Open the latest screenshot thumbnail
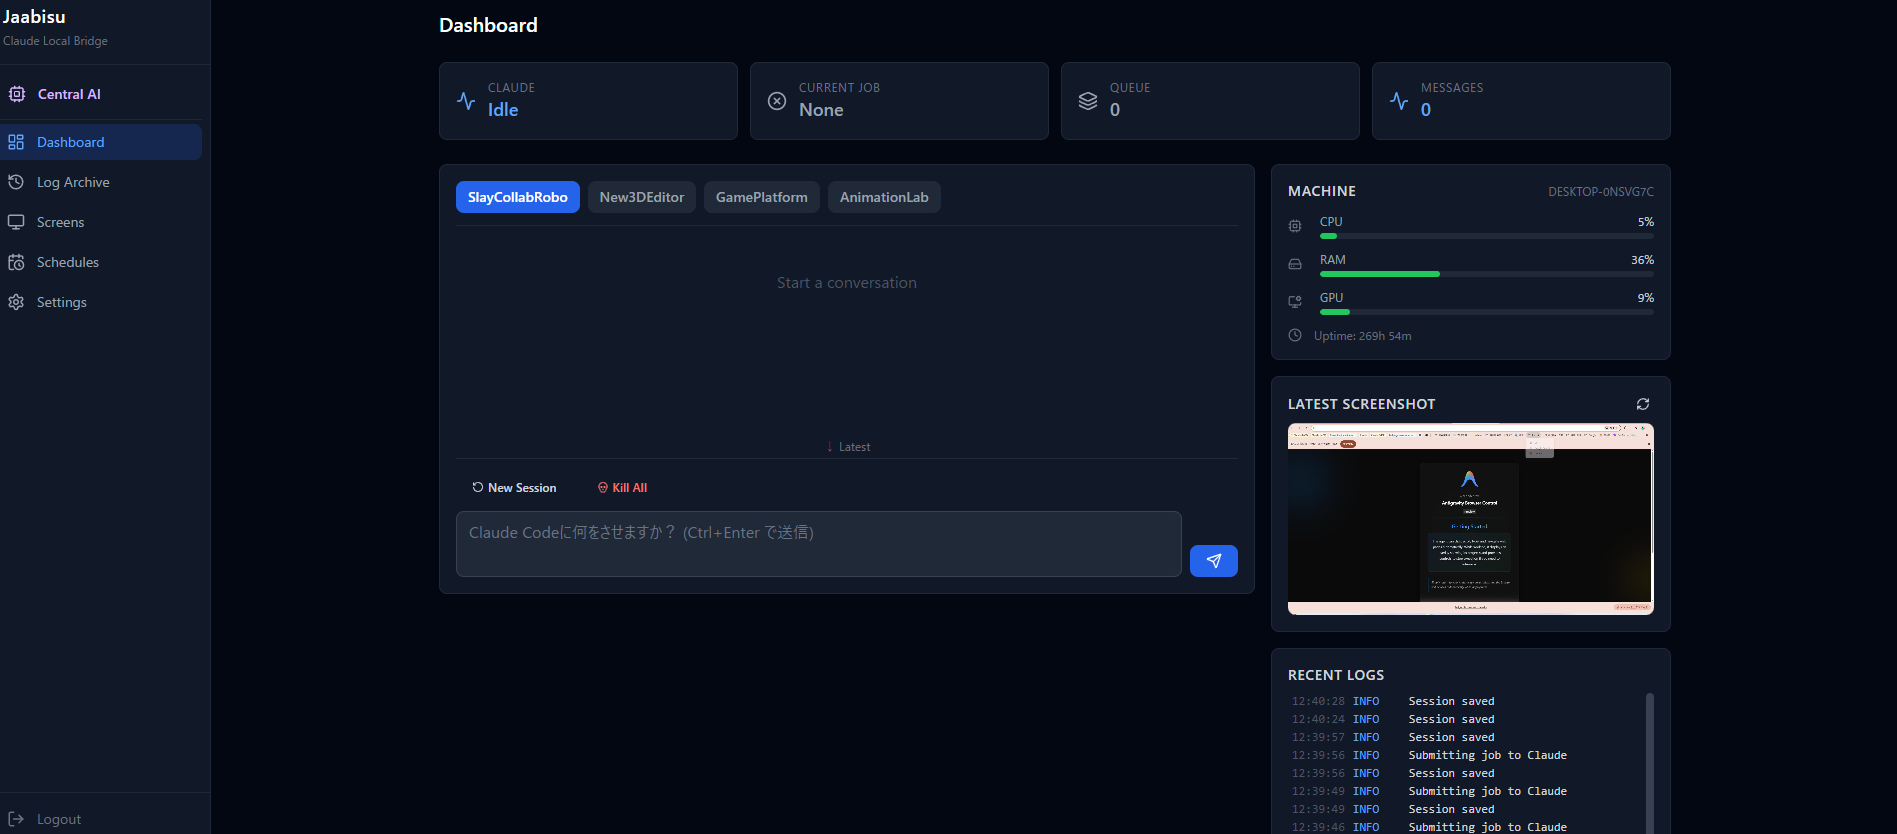Screen dimensions: 1897x834 click(x=1470, y=519)
